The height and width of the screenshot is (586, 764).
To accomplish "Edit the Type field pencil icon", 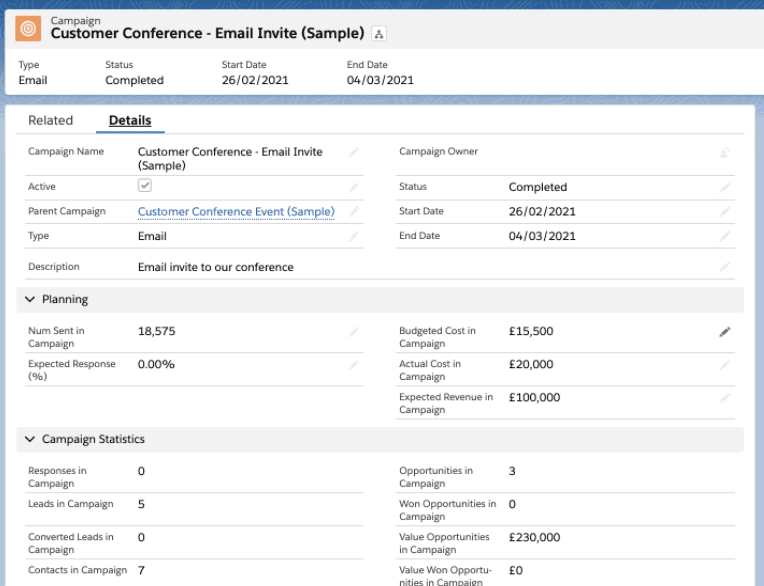I will [353, 237].
